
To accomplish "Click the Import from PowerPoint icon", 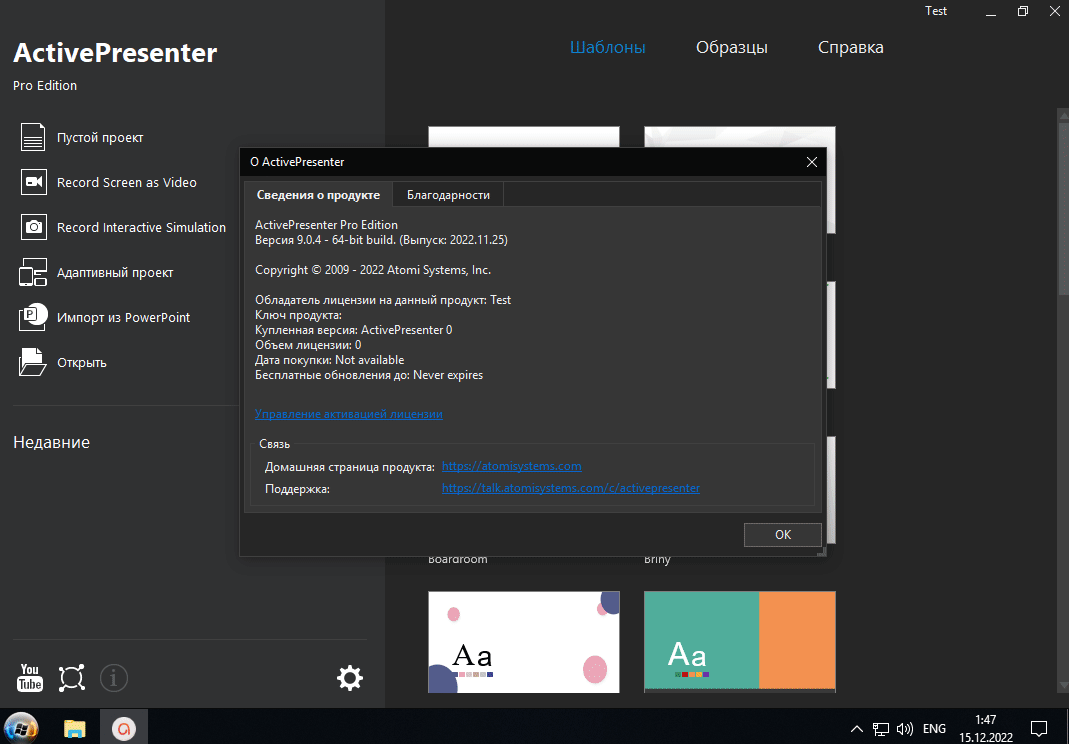I will pyautogui.click(x=33, y=317).
